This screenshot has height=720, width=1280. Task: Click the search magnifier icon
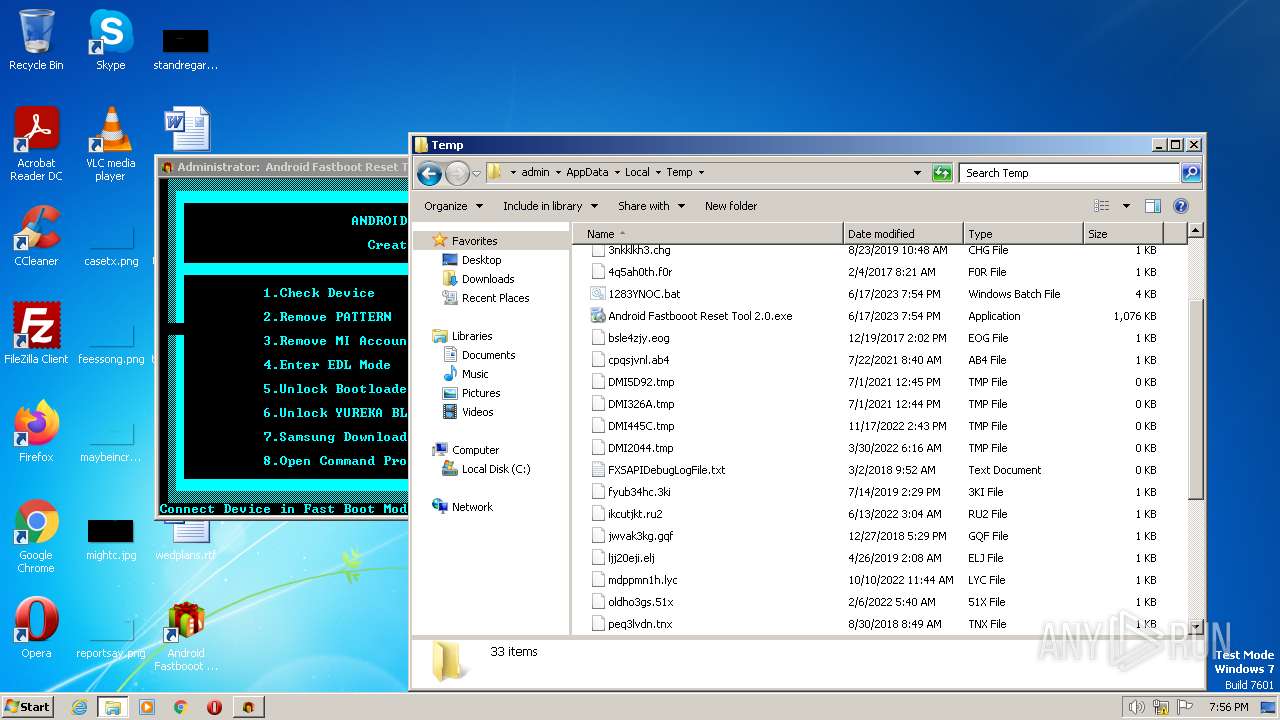pyautogui.click(x=1190, y=173)
